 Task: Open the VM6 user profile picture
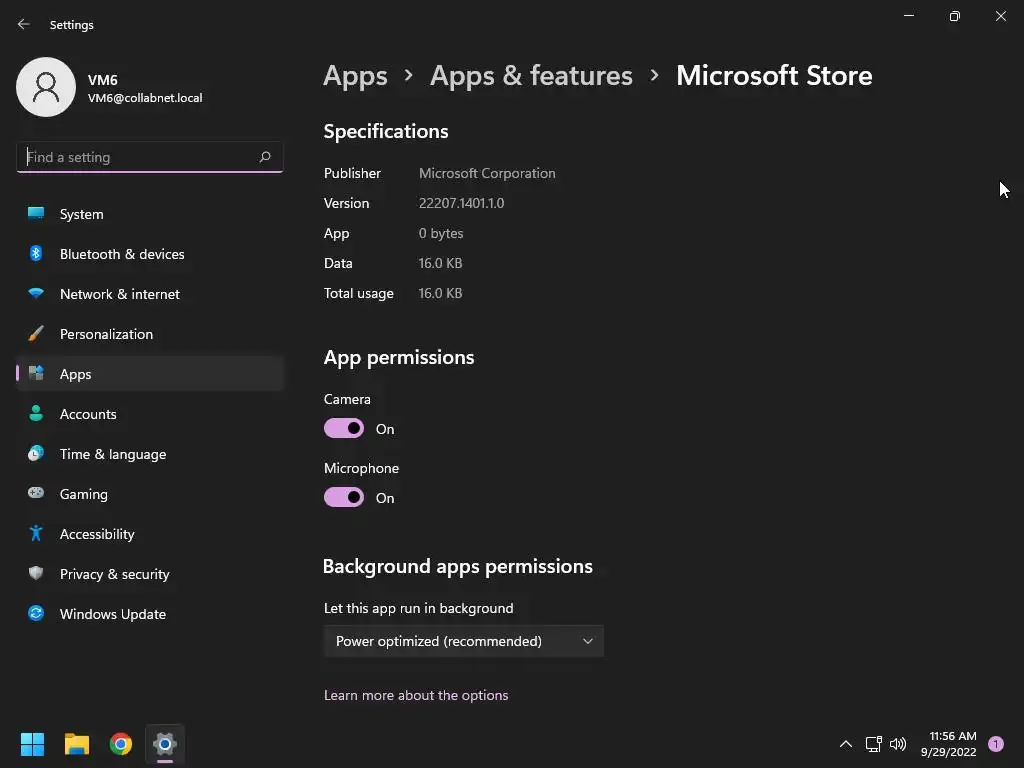[46, 87]
